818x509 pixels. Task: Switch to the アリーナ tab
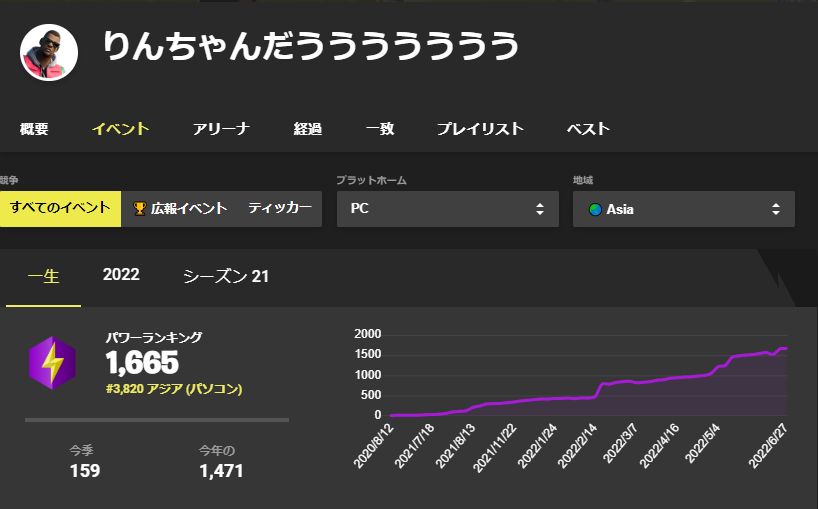click(x=221, y=129)
